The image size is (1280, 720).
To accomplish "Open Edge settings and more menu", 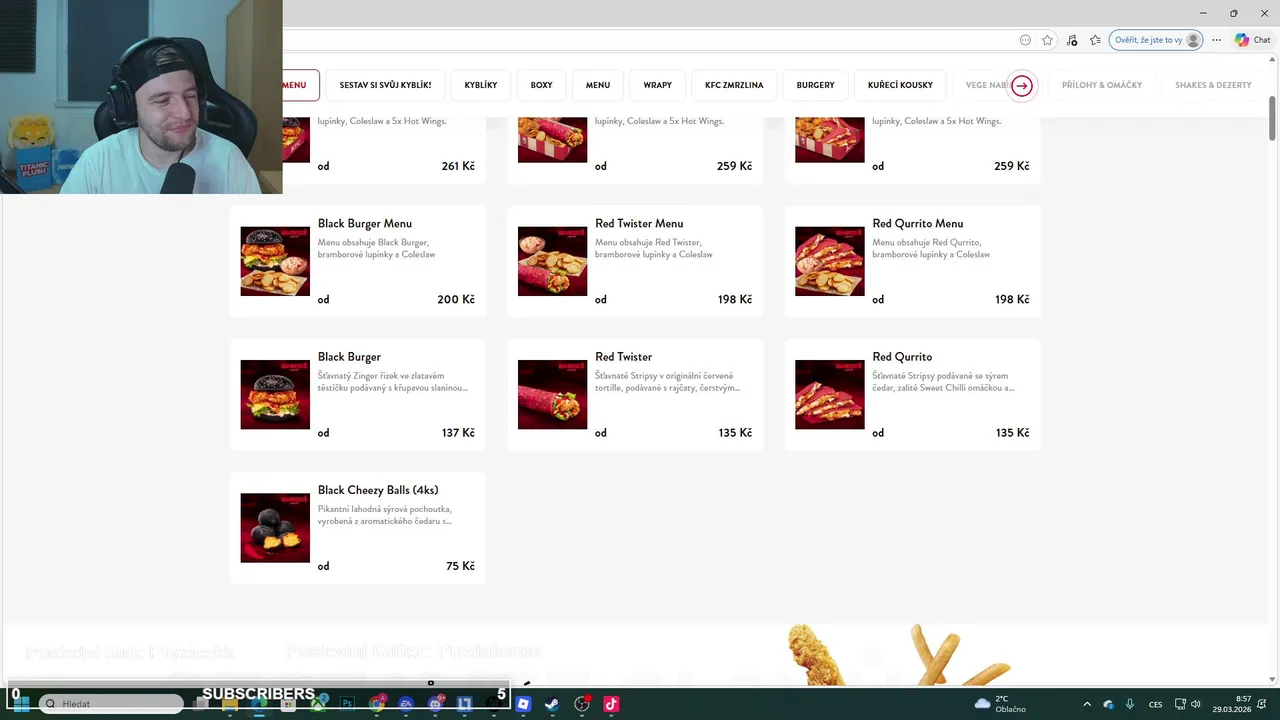I will tap(1216, 40).
